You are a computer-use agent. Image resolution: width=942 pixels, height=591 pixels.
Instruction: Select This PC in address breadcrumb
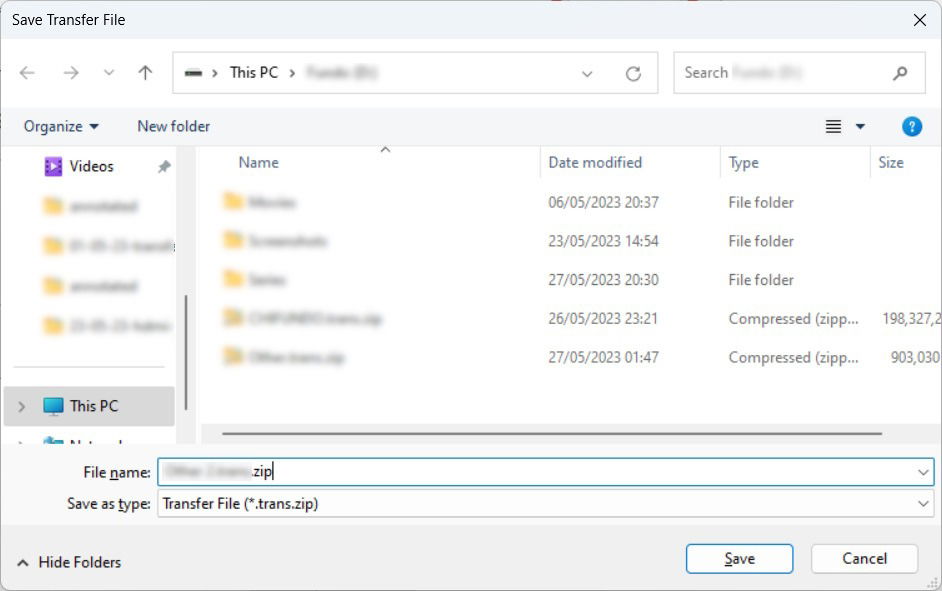click(x=254, y=73)
